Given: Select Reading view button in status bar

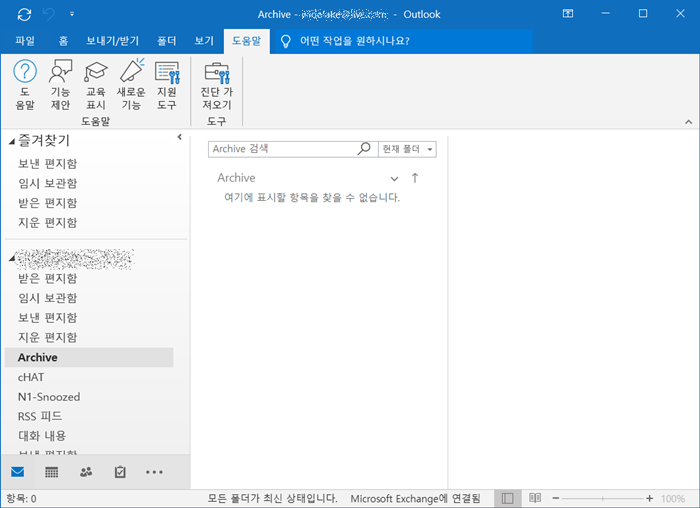Looking at the screenshot, I should click(x=535, y=498).
